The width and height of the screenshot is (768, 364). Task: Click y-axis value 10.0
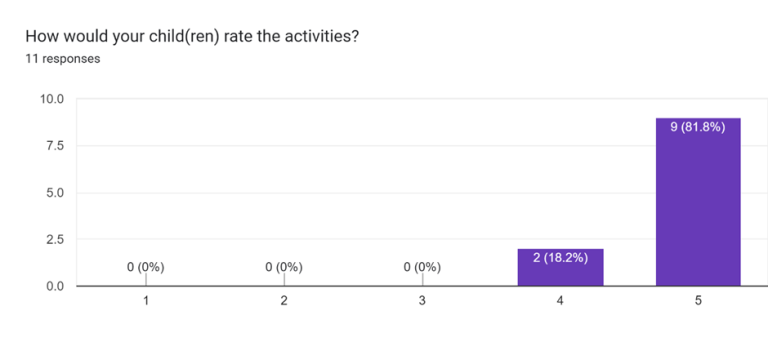click(x=52, y=99)
